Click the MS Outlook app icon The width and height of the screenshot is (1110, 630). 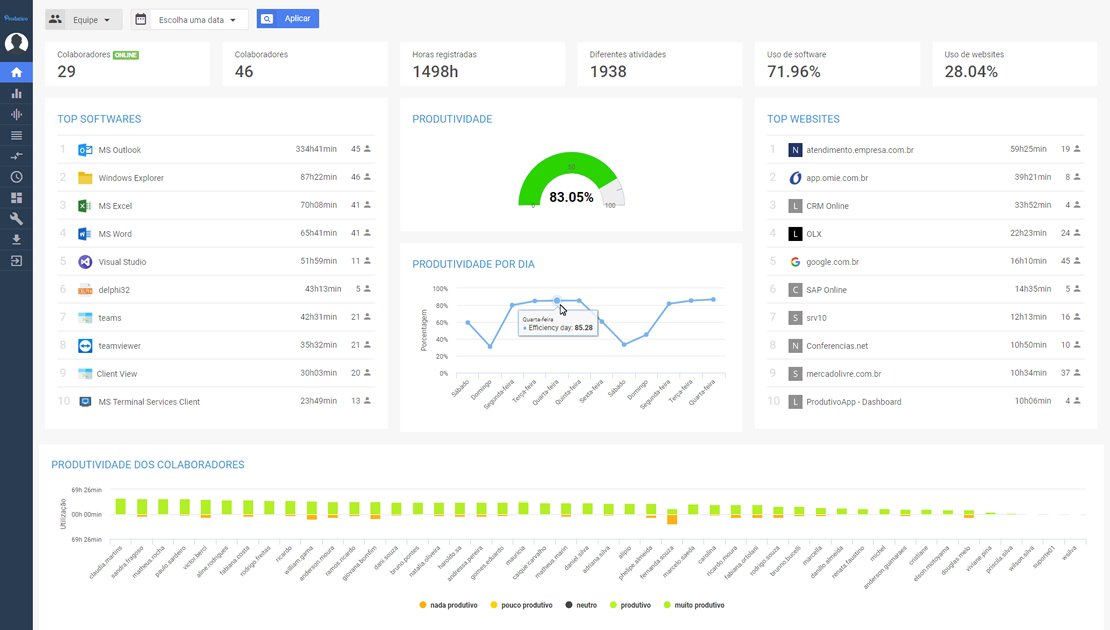click(x=85, y=150)
